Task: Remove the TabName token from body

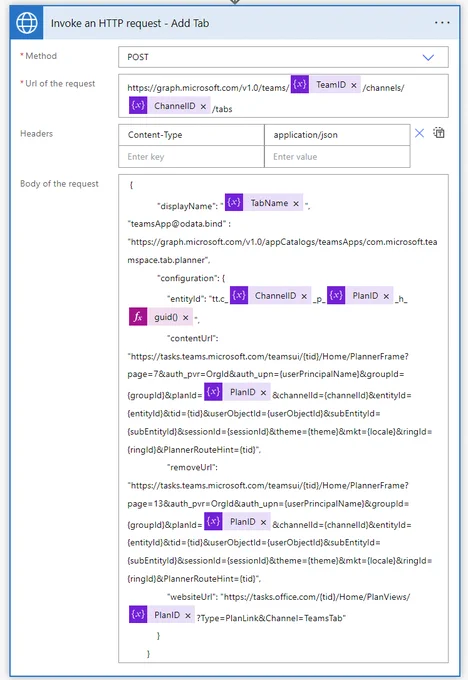Action: pos(296,203)
